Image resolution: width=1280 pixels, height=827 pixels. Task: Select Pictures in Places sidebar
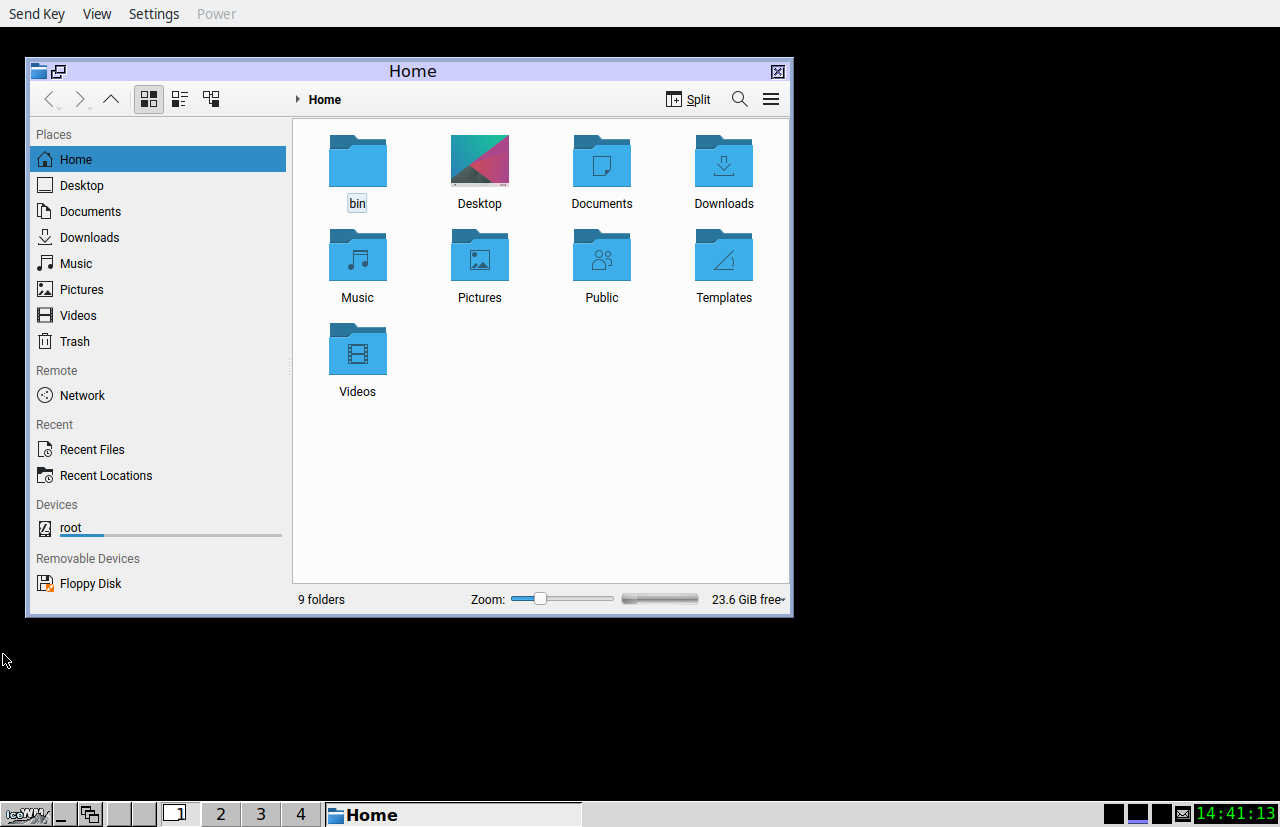click(x=158, y=289)
